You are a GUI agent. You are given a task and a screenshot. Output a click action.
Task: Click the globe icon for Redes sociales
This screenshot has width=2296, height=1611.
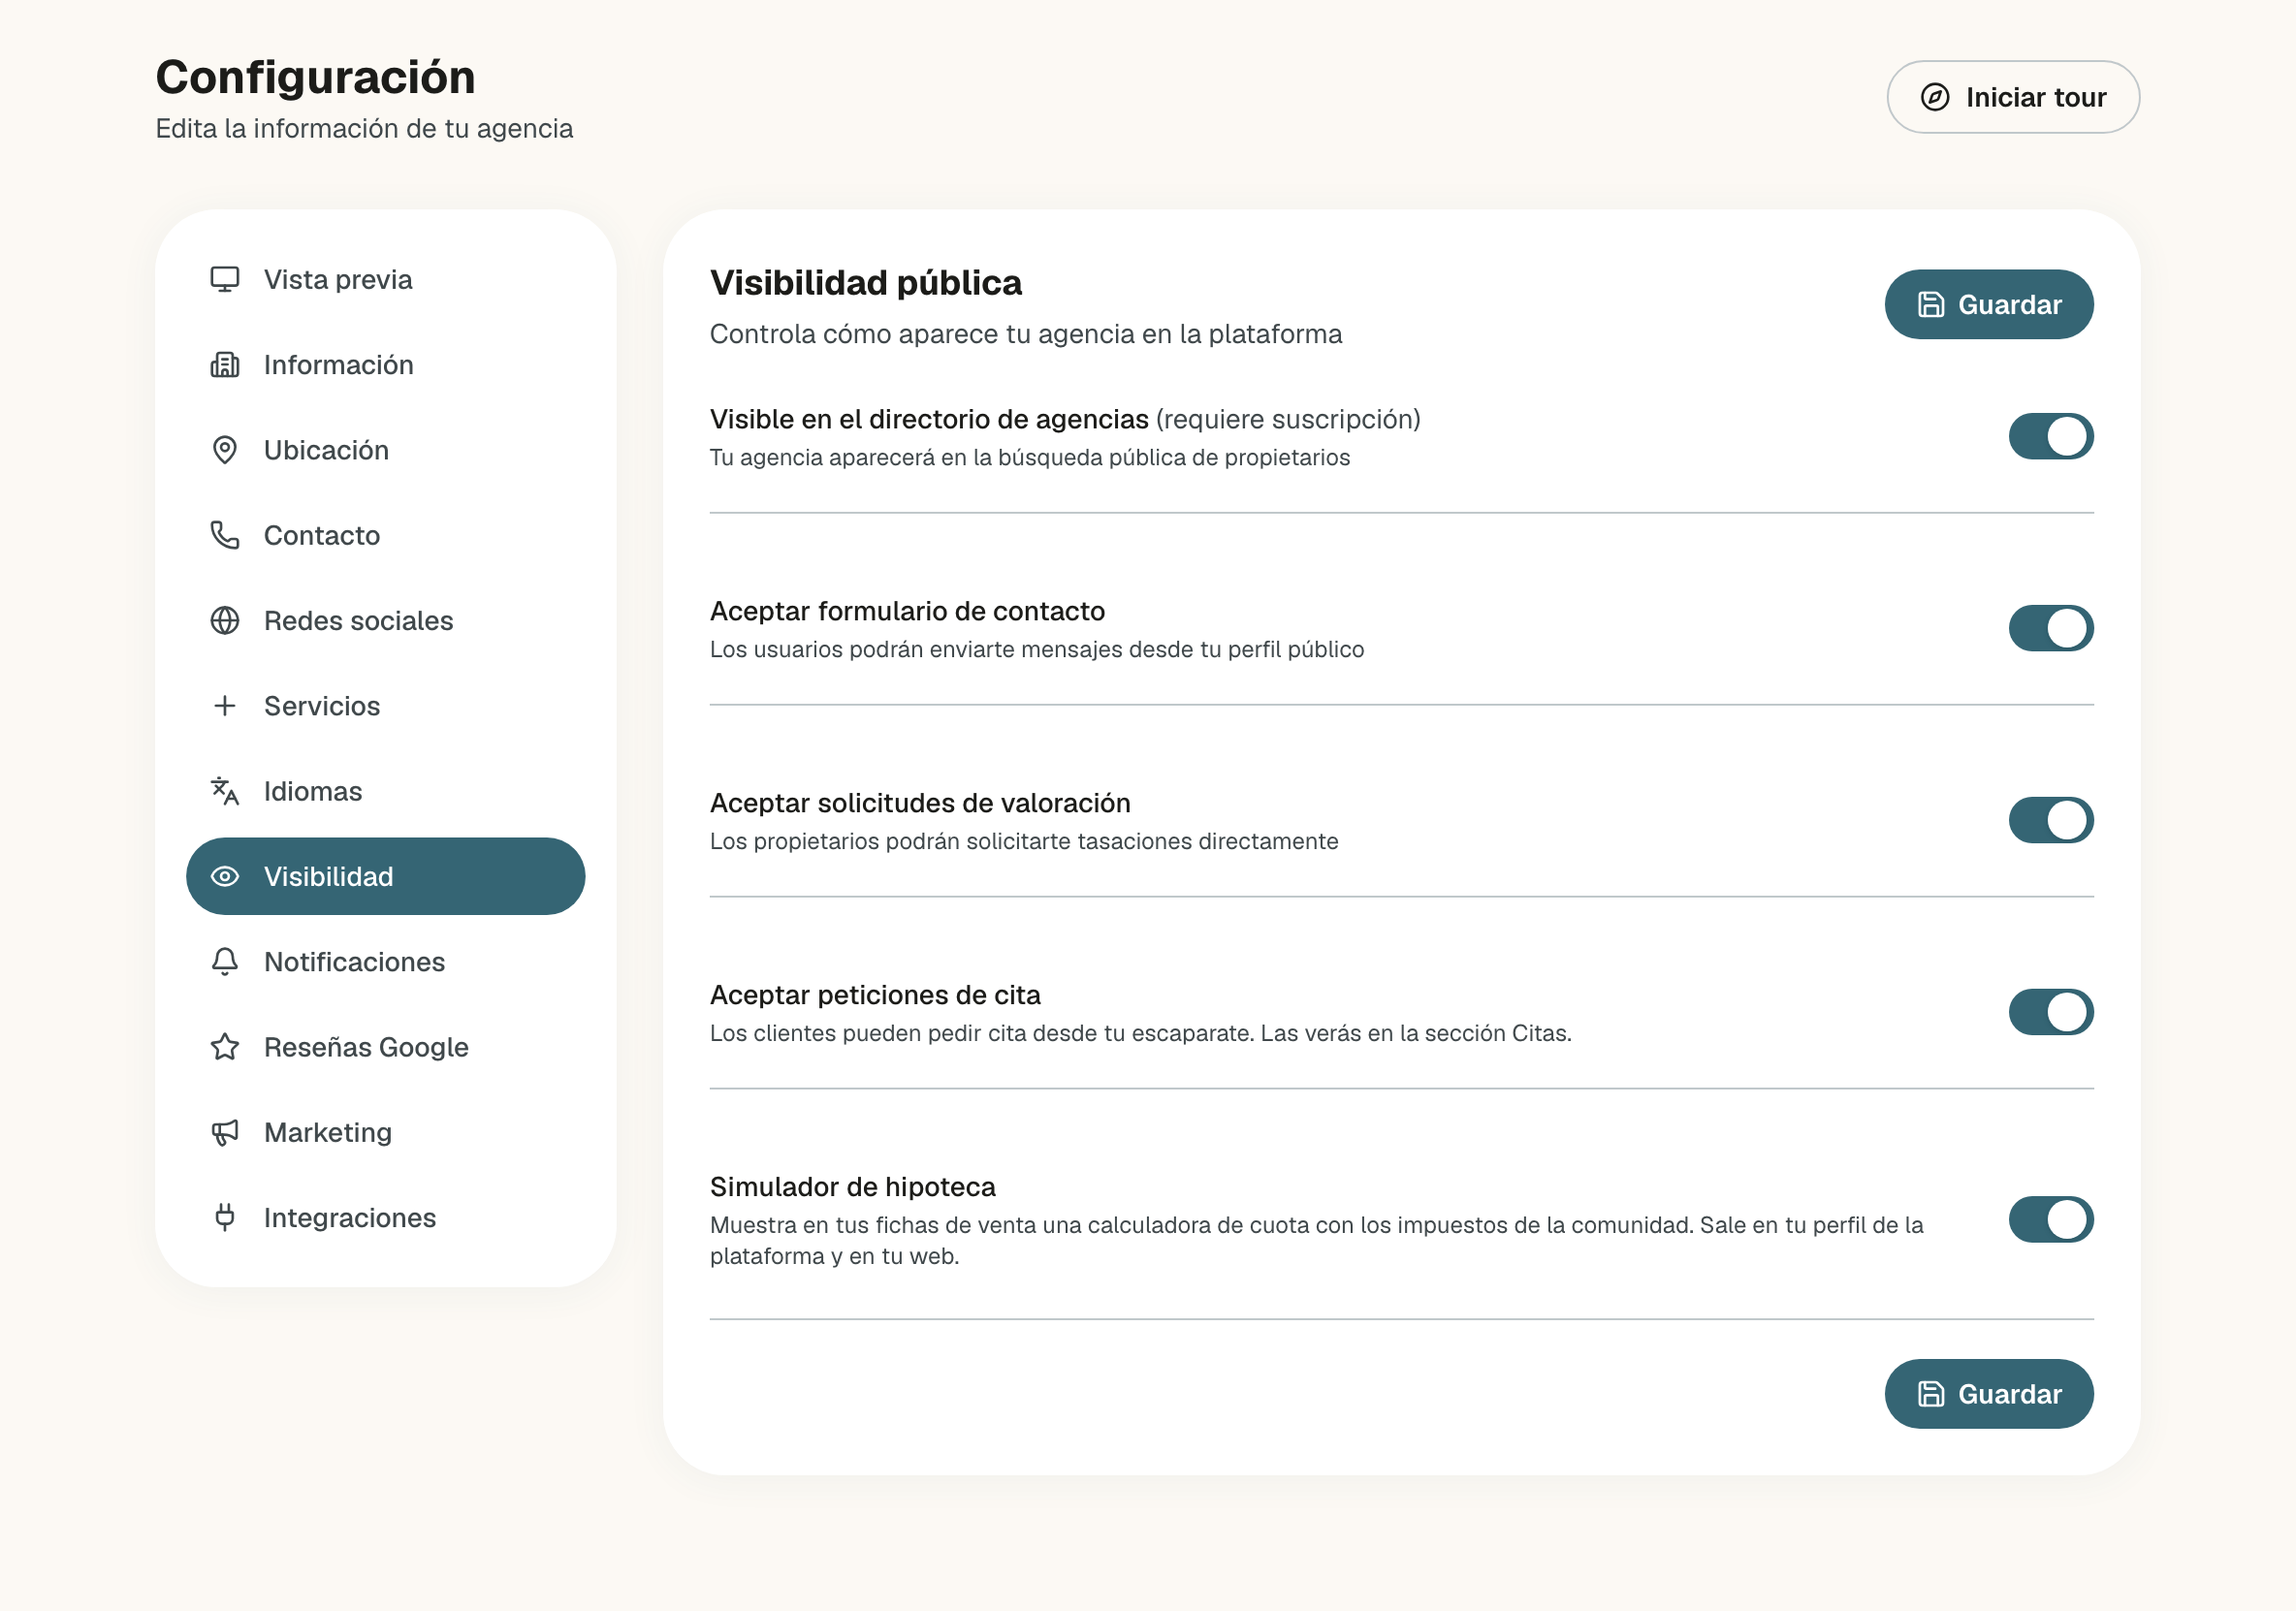click(x=225, y=621)
